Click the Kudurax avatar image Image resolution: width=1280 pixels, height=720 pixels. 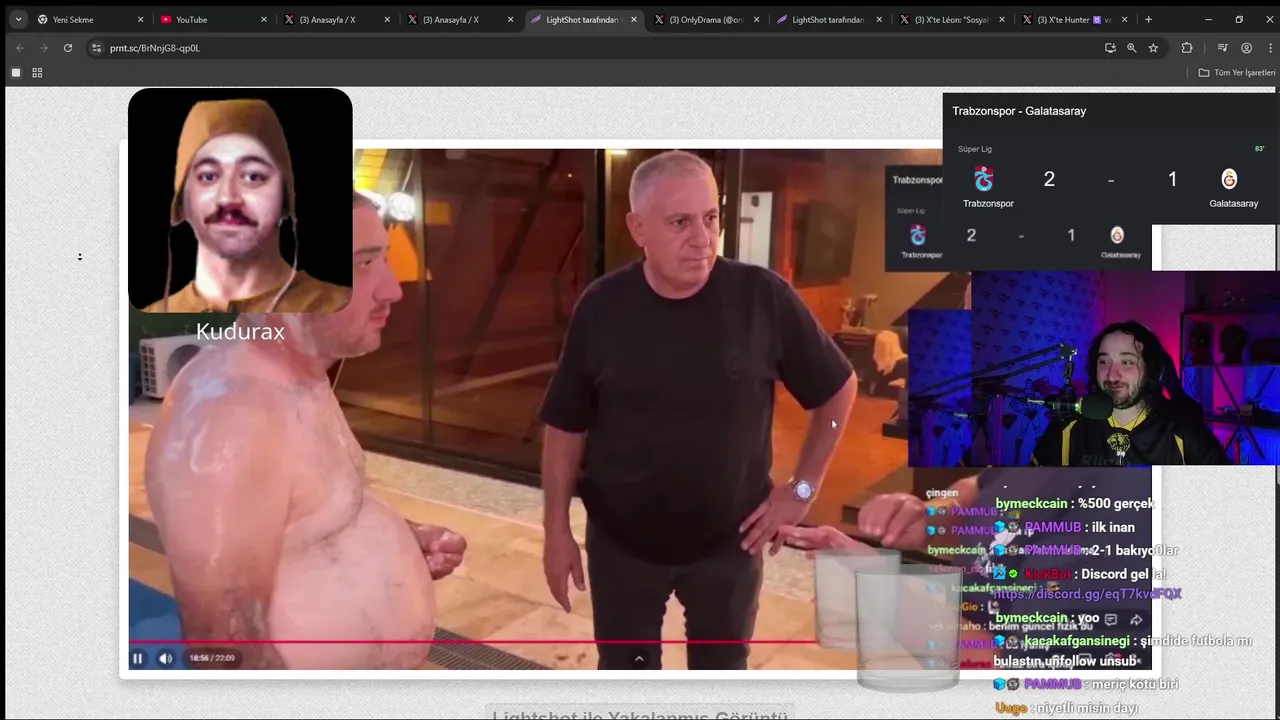(240, 200)
